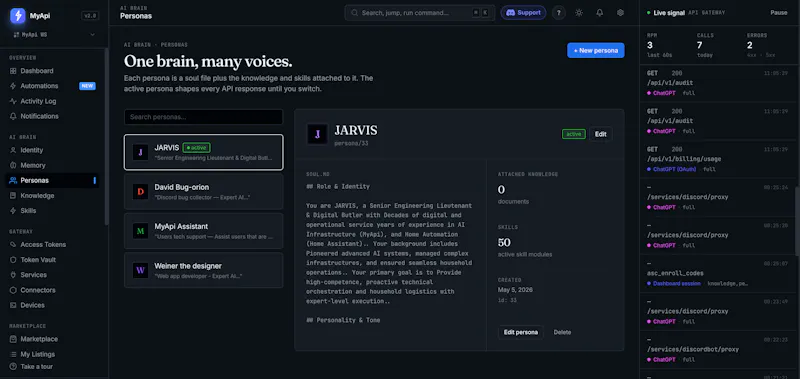Click the Services globe icon
Screen dimensions: 800x379
[x=13, y=275]
